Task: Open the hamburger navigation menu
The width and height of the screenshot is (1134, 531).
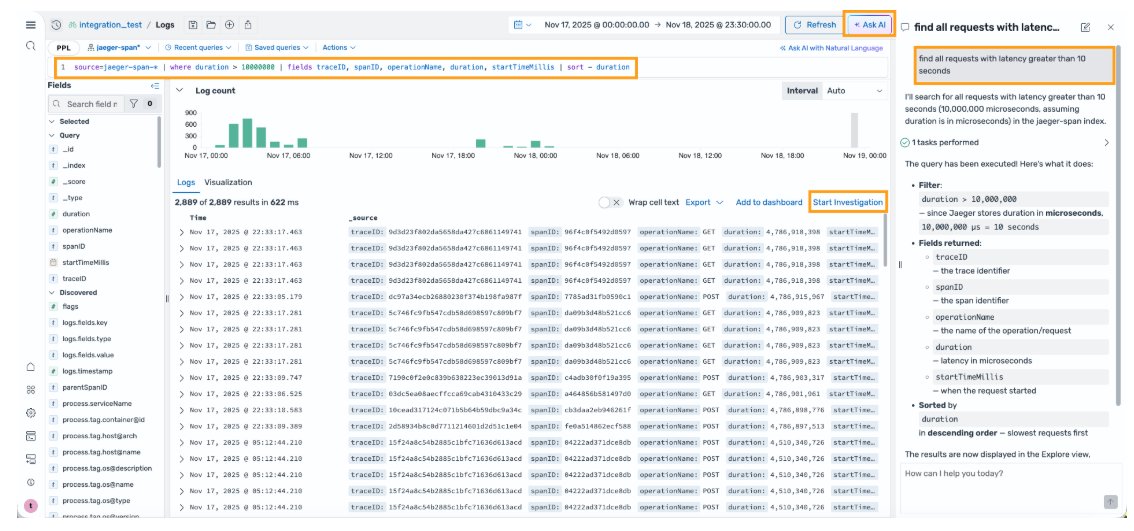Action: [30, 25]
